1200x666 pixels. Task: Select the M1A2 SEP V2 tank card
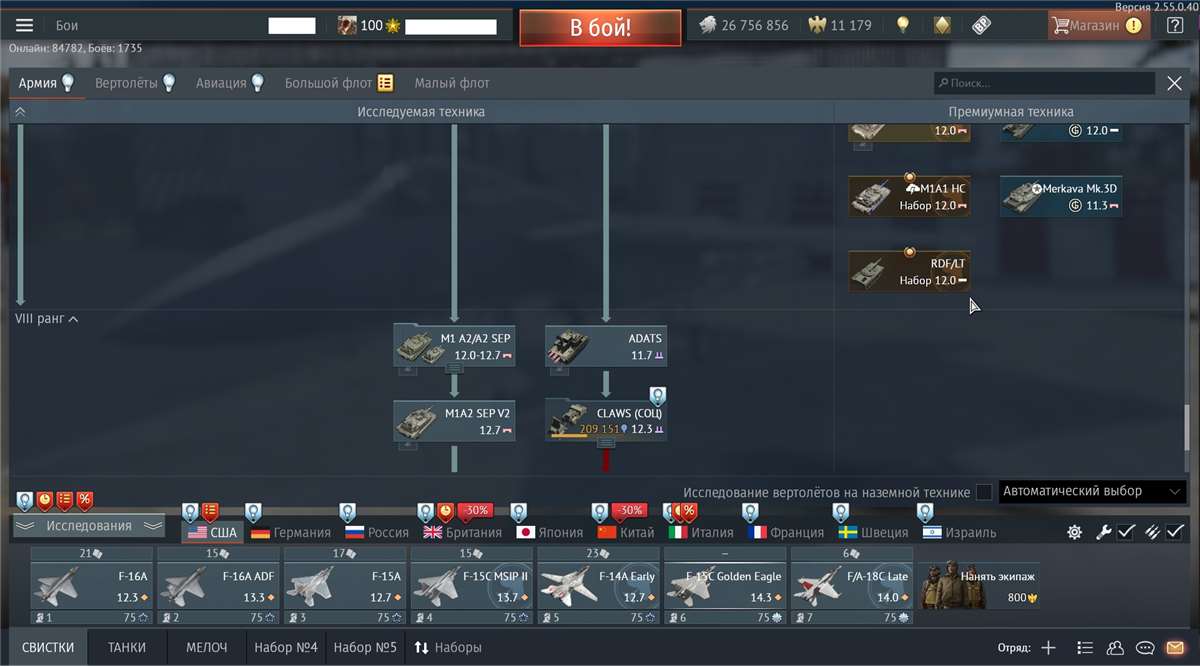click(x=454, y=421)
